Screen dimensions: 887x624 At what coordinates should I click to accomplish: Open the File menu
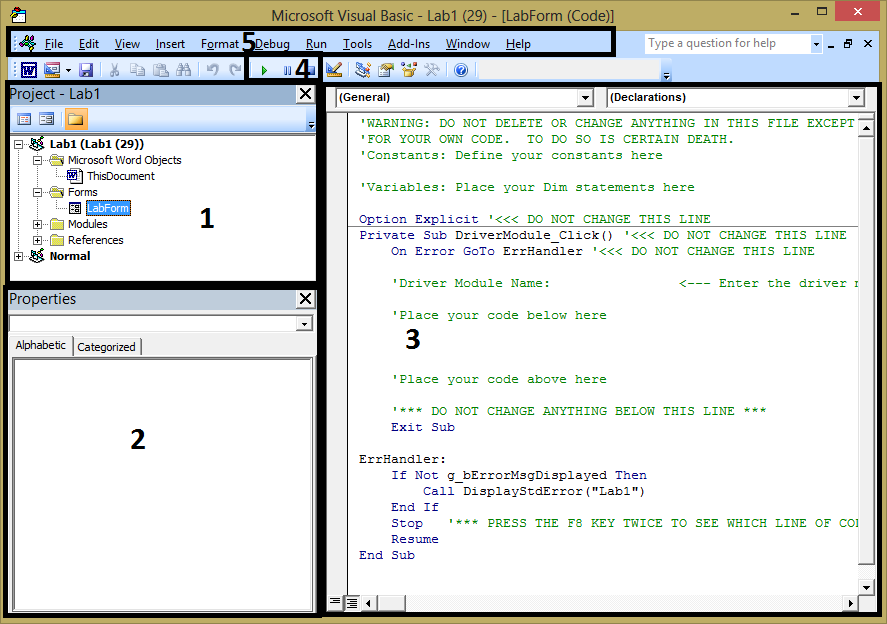pos(54,44)
